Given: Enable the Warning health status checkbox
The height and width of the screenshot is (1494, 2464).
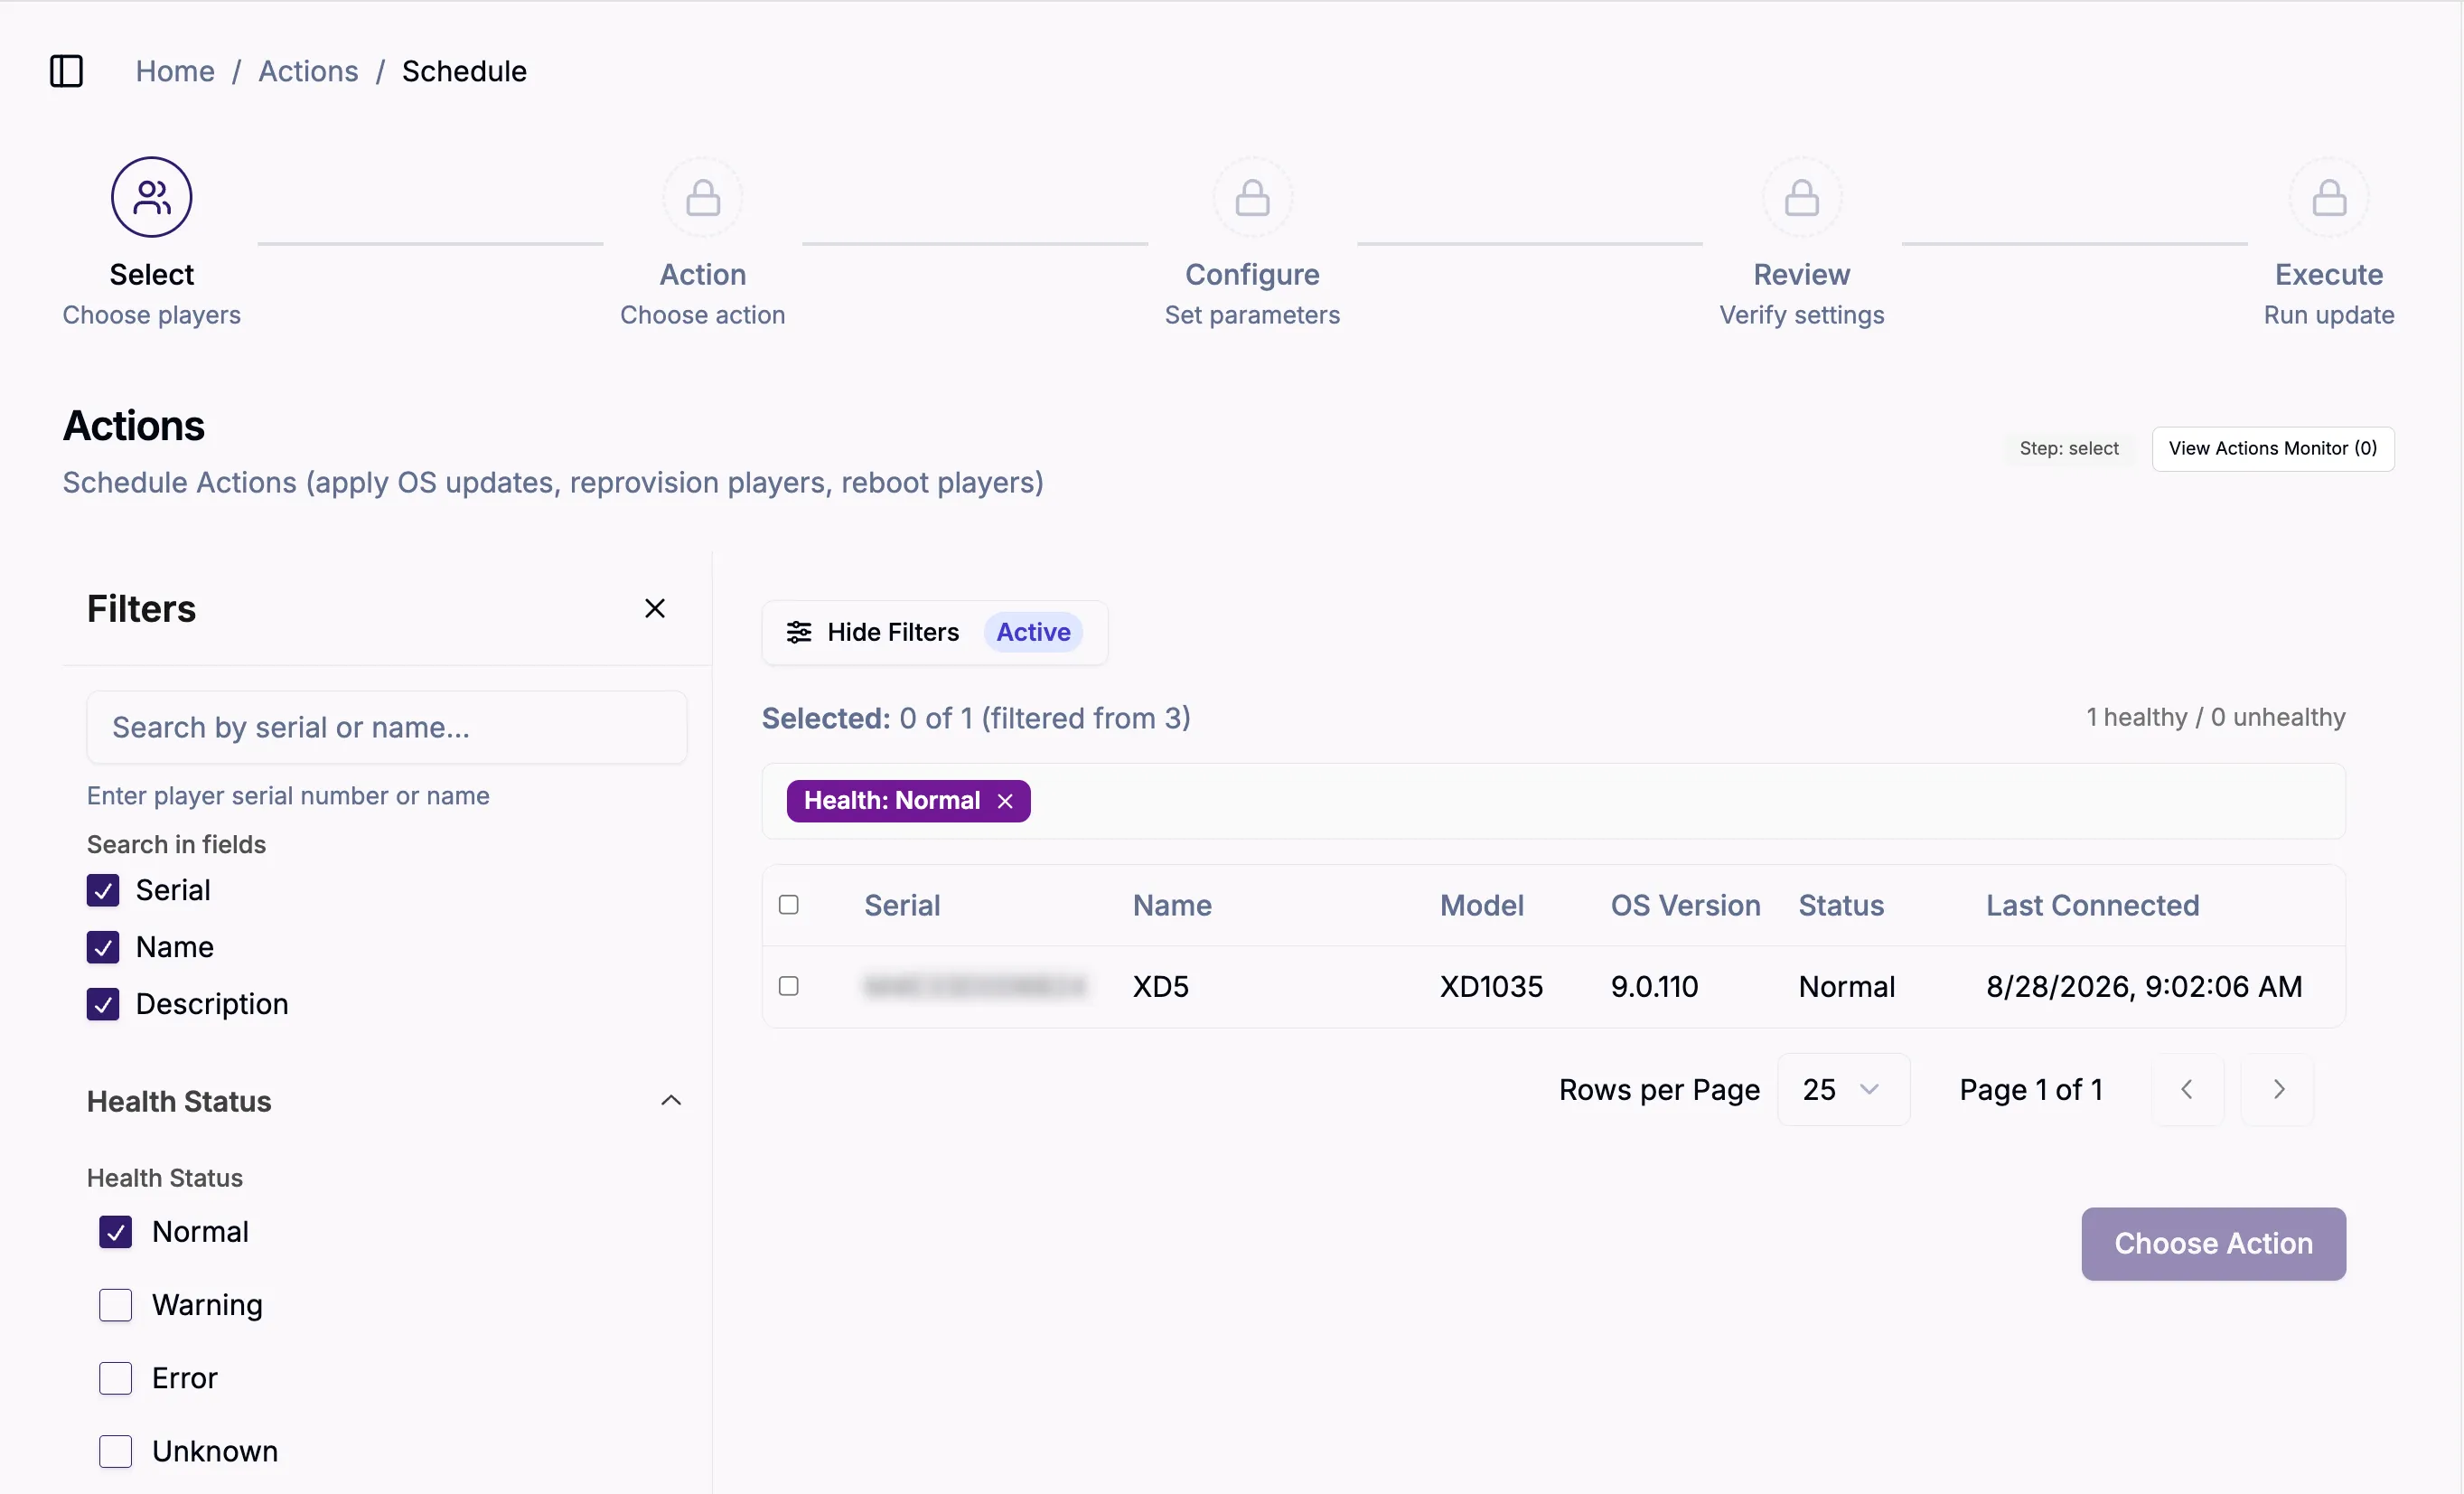Looking at the screenshot, I should tap(116, 1305).
